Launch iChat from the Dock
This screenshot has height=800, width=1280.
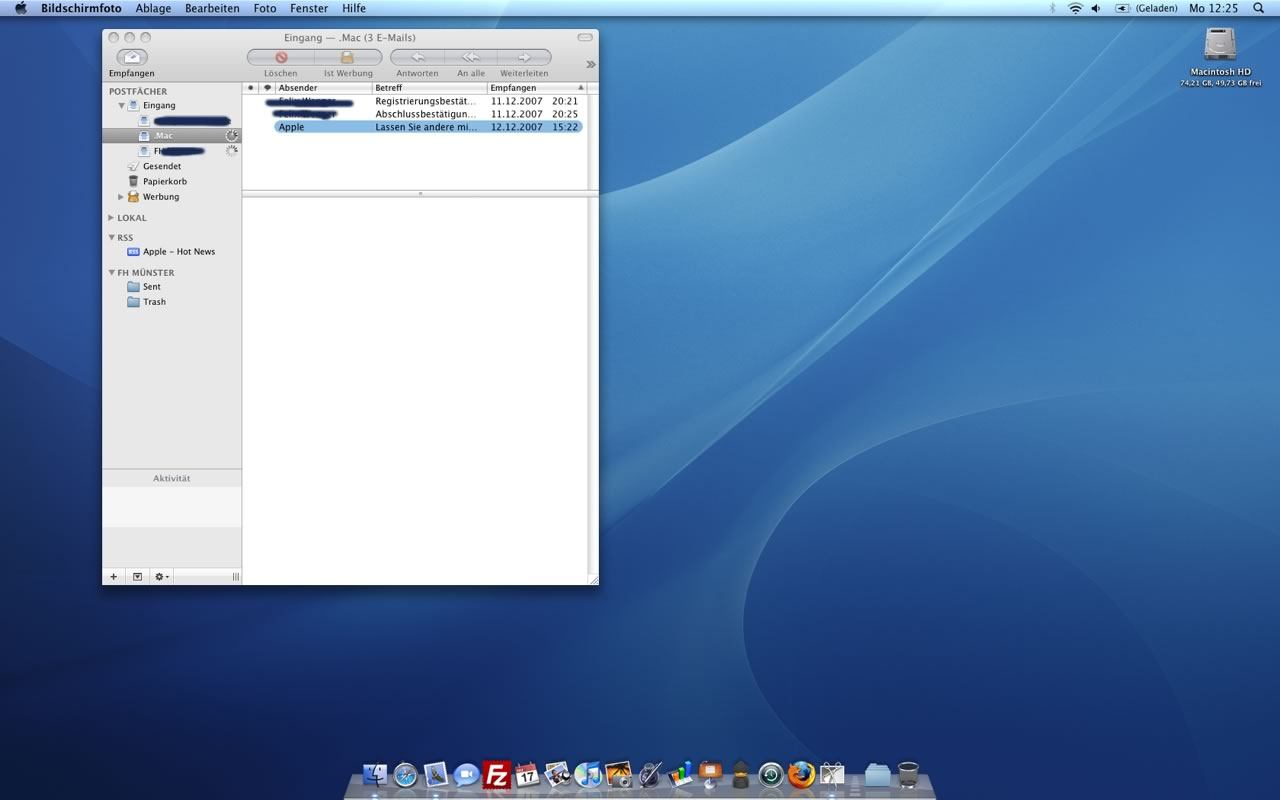pos(466,774)
